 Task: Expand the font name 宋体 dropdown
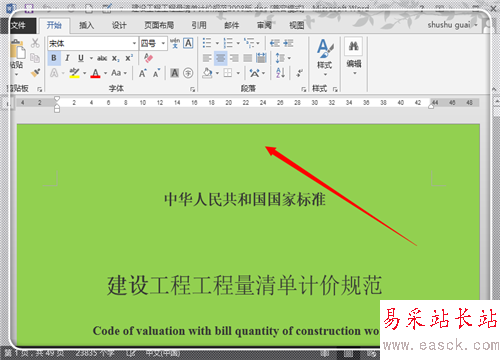point(134,43)
